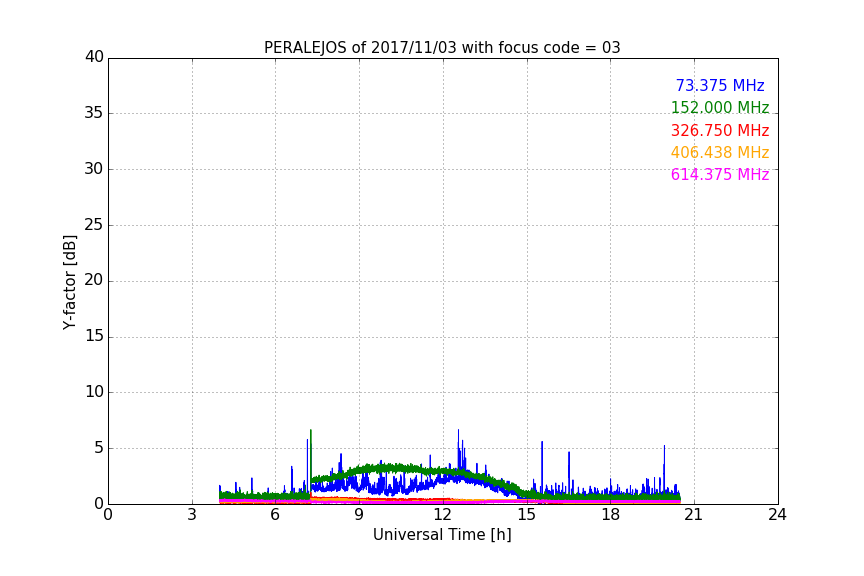Click the x-axis tick label 21
The height and width of the screenshot is (576, 864).
[694, 515]
